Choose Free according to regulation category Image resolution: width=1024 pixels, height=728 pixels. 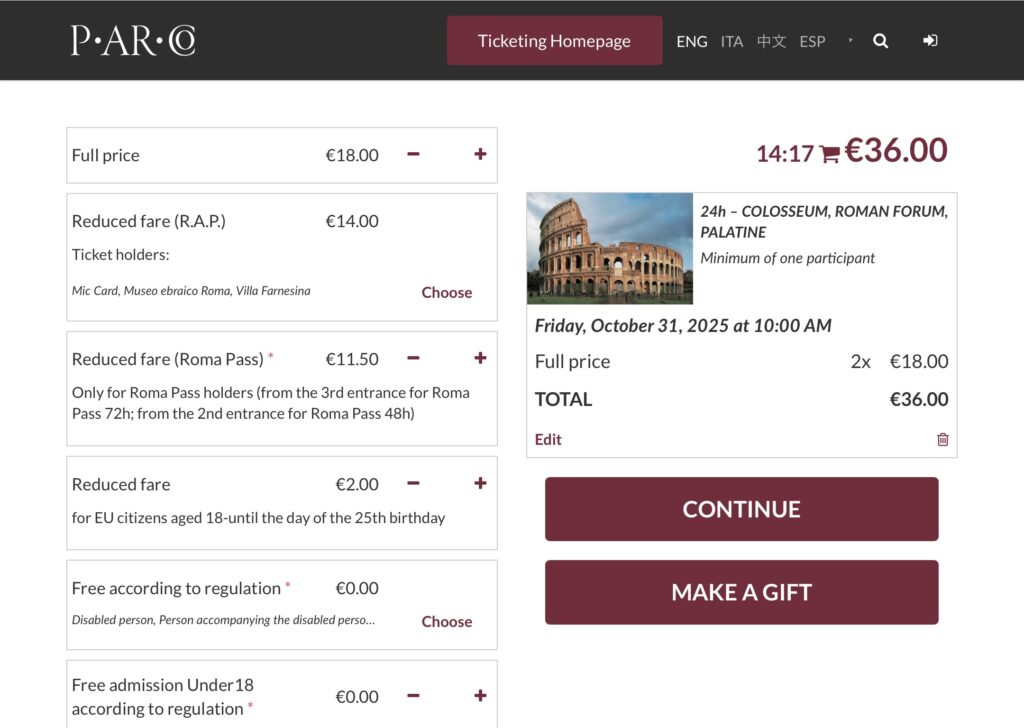[446, 621]
